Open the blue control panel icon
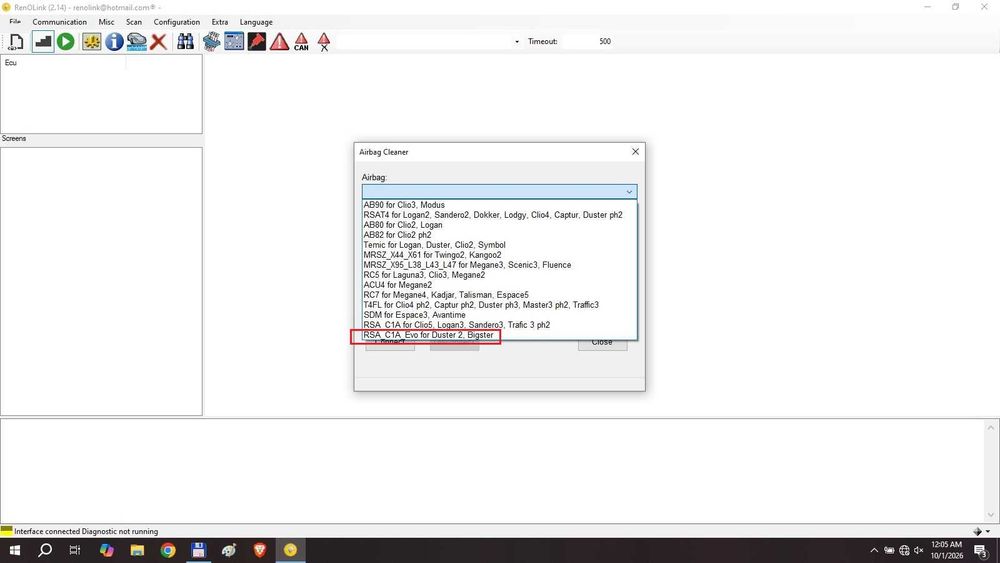This screenshot has height=563, width=1000. click(x=234, y=42)
